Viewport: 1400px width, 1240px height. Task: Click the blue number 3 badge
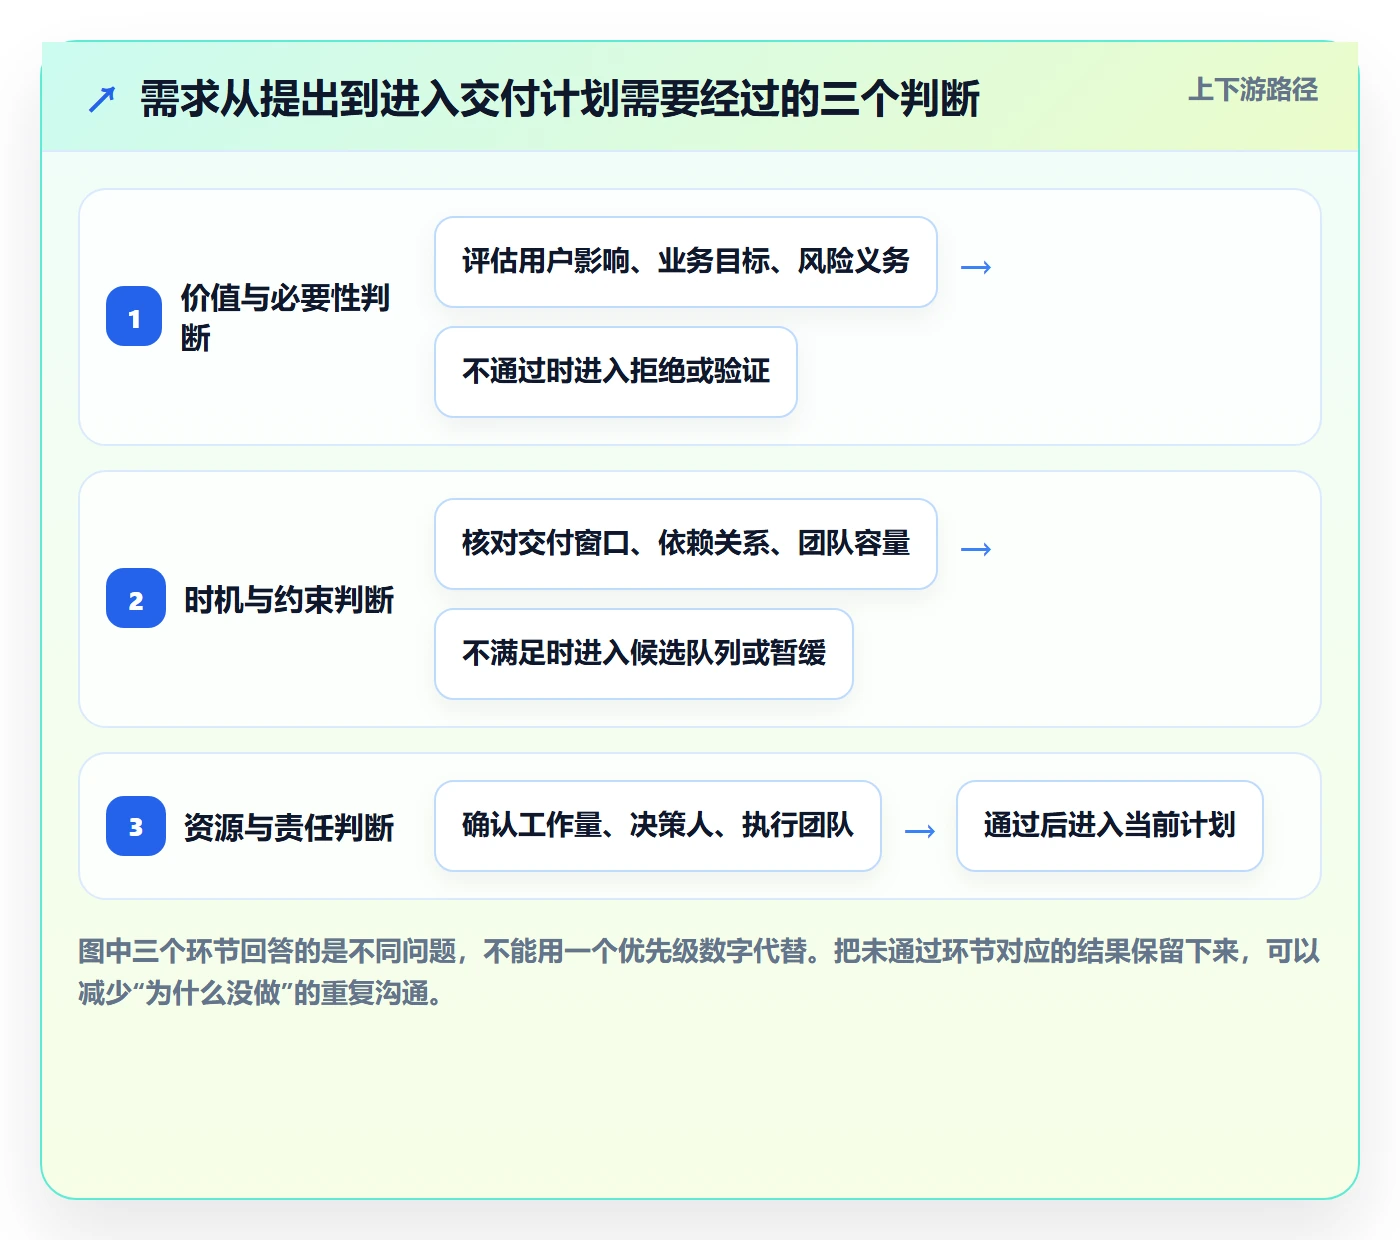pos(136,826)
